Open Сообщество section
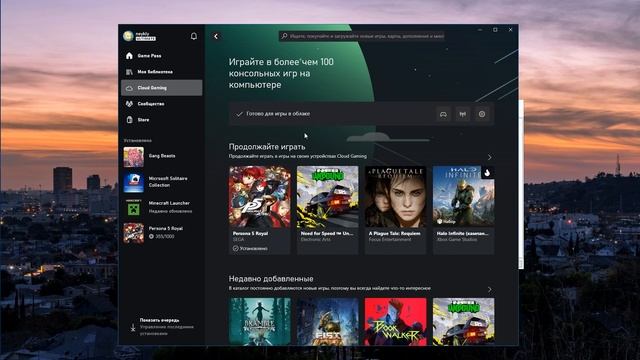 (161, 104)
